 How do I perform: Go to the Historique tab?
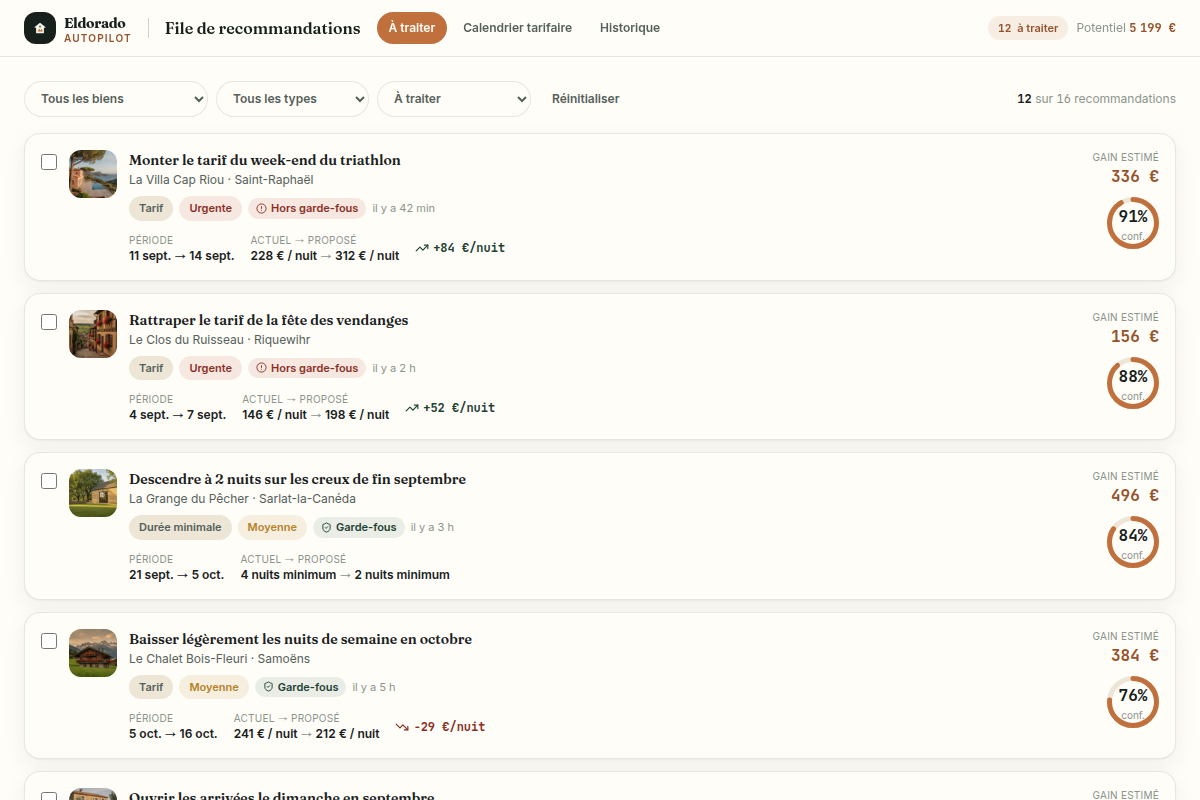click(630, 28)
